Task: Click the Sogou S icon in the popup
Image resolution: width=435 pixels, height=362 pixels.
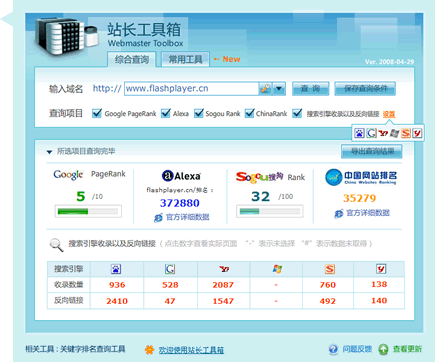Action: coord(406,133)
